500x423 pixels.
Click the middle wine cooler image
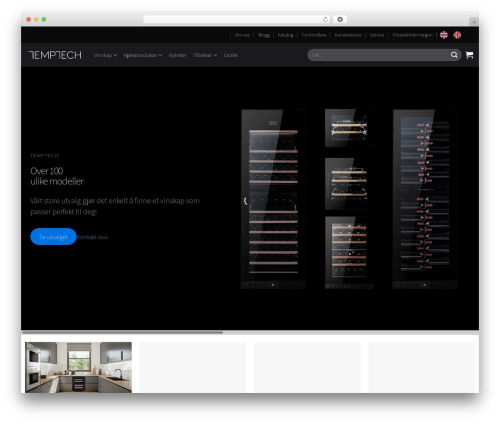349,184
